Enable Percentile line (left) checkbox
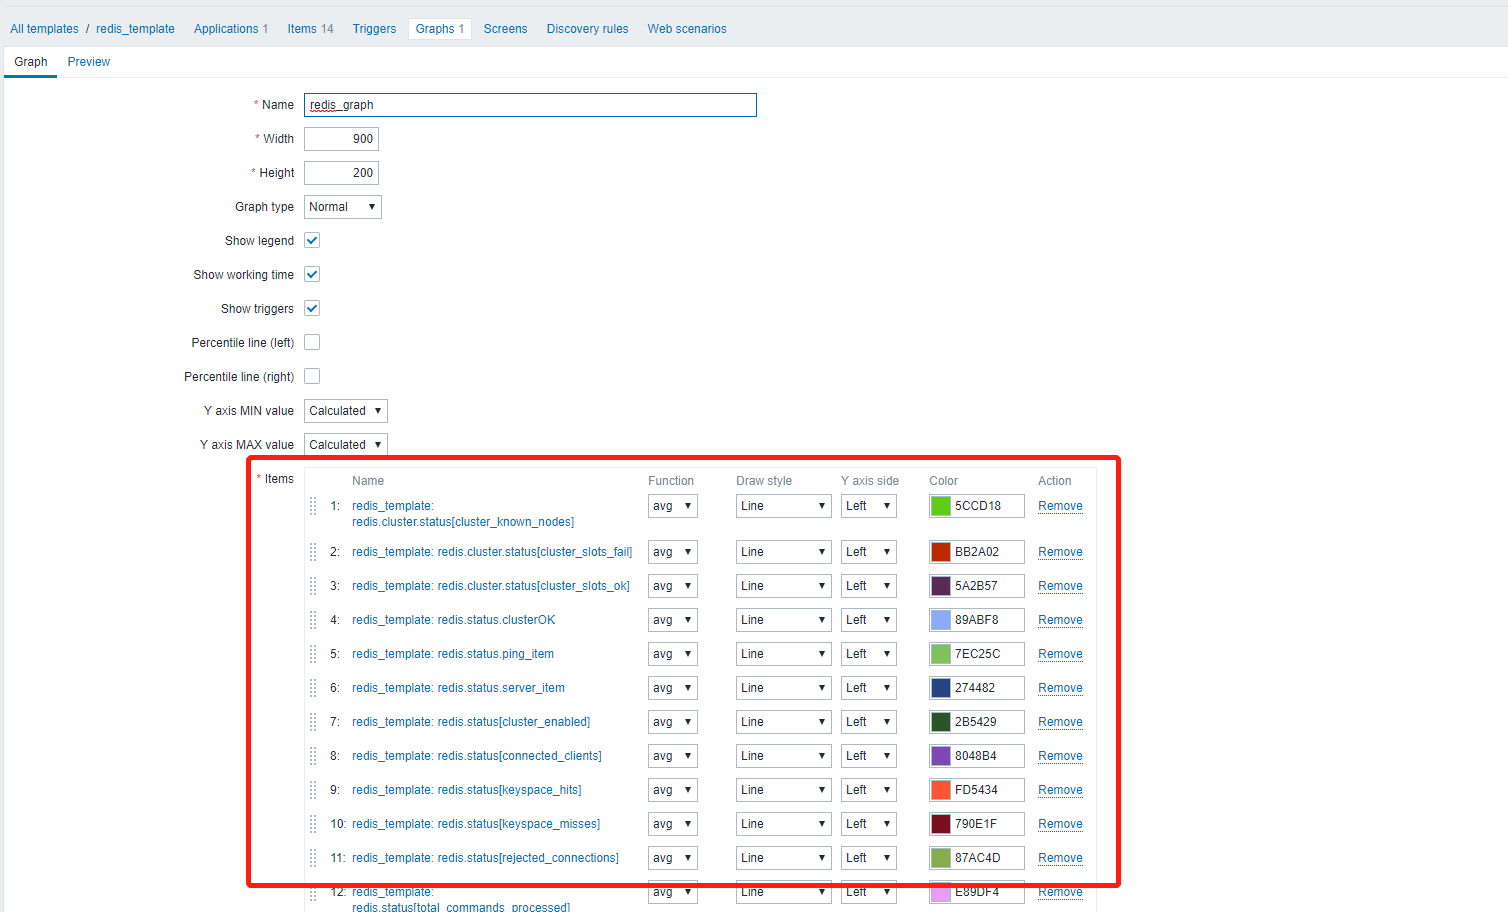Image resolution: width=1508 pixels, height=912 pixels. point(312,342)
